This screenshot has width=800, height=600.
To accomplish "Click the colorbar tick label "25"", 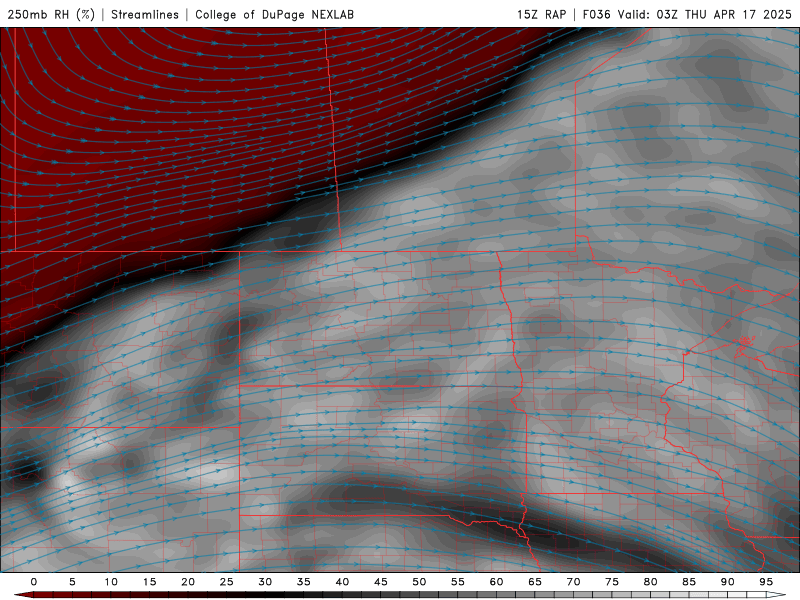I will pyautogui.click(x=227, y=582).
